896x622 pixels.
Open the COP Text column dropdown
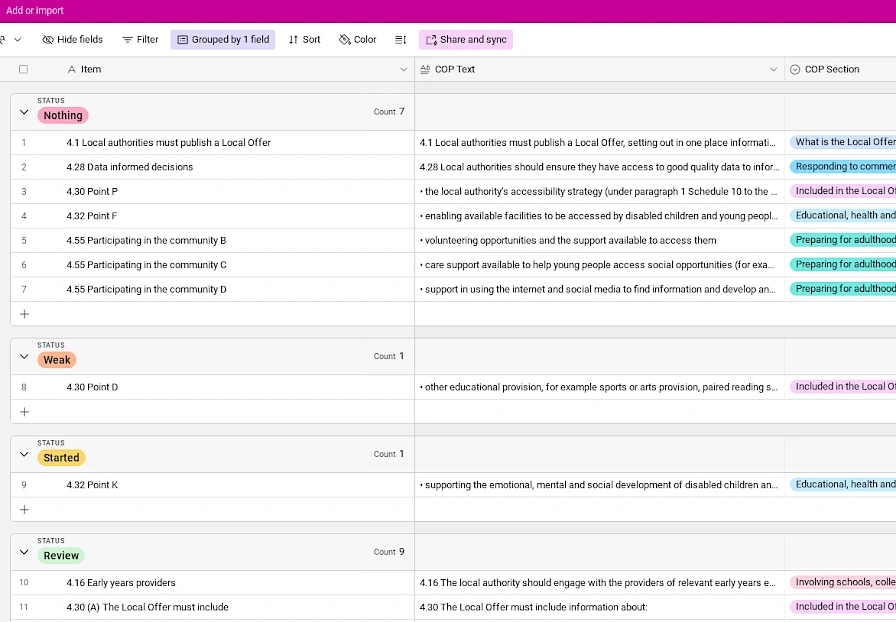[774, 69]
